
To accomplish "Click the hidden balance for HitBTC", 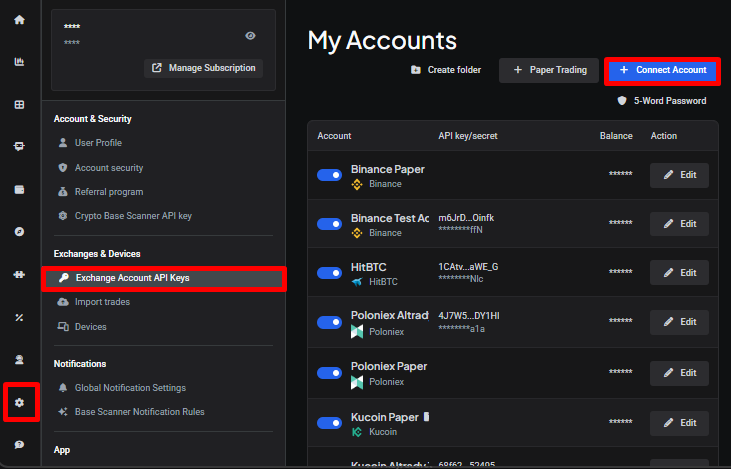I will click(x=621, y=272).
